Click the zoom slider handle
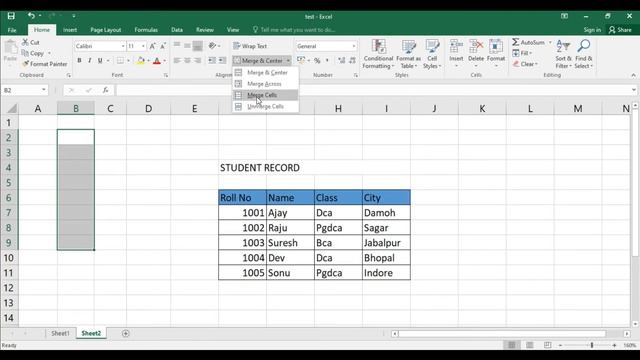The image size is (640, 360). pyautogui.click(x=592, y=345)
